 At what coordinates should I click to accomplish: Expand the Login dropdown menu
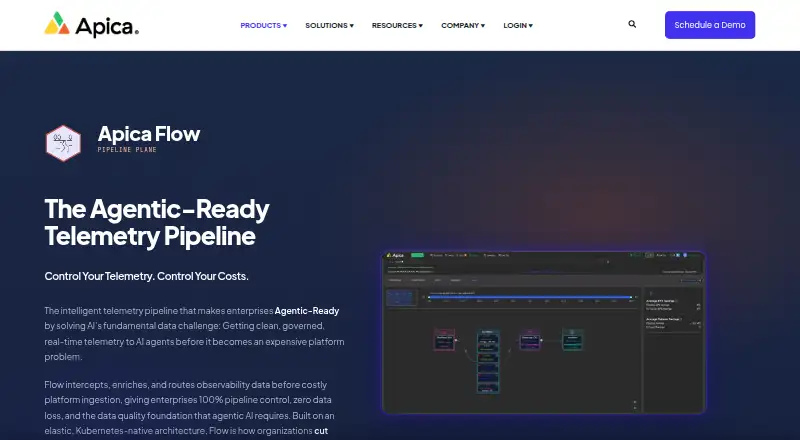click(x=518, y=26)
